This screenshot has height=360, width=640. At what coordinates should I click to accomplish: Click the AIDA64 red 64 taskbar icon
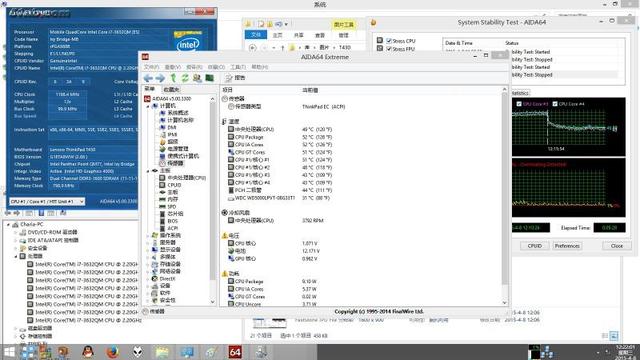click(235, 351)
